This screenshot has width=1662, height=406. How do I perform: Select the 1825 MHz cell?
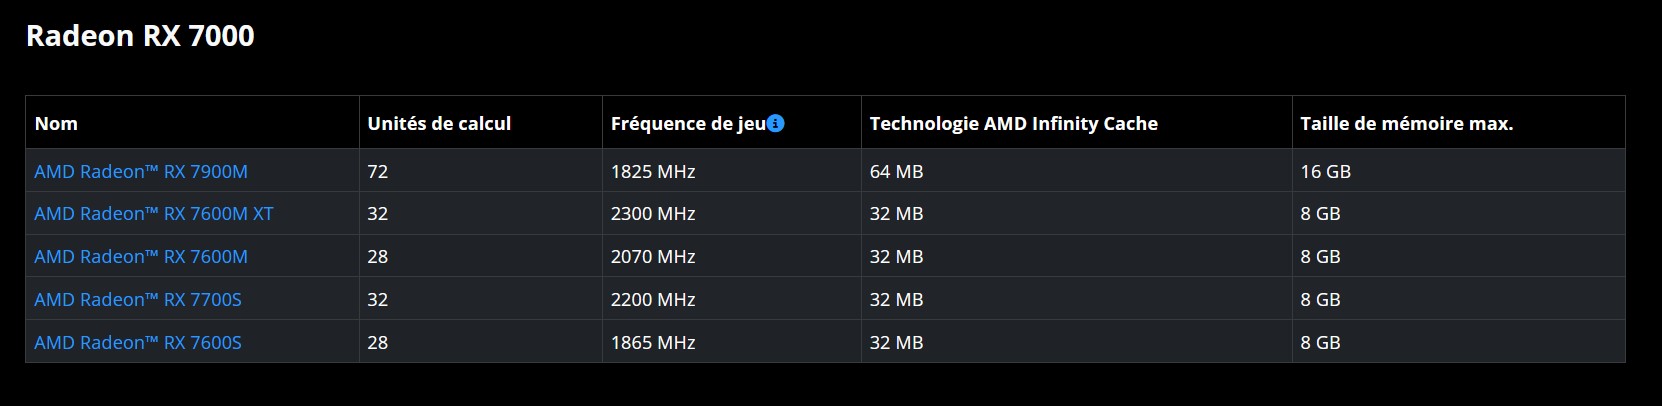(731, 171)
